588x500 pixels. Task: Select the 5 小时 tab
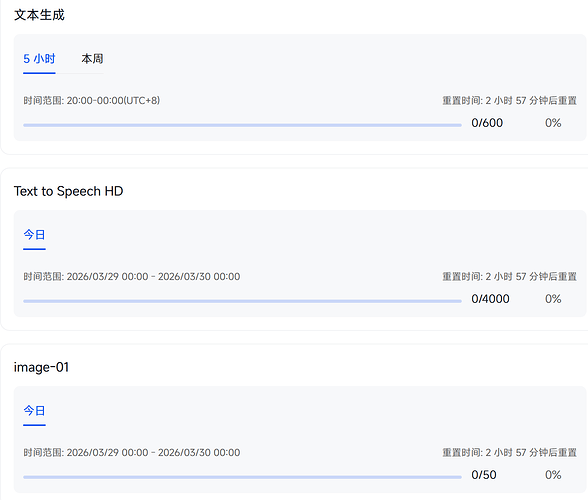[x=39, y=59]
